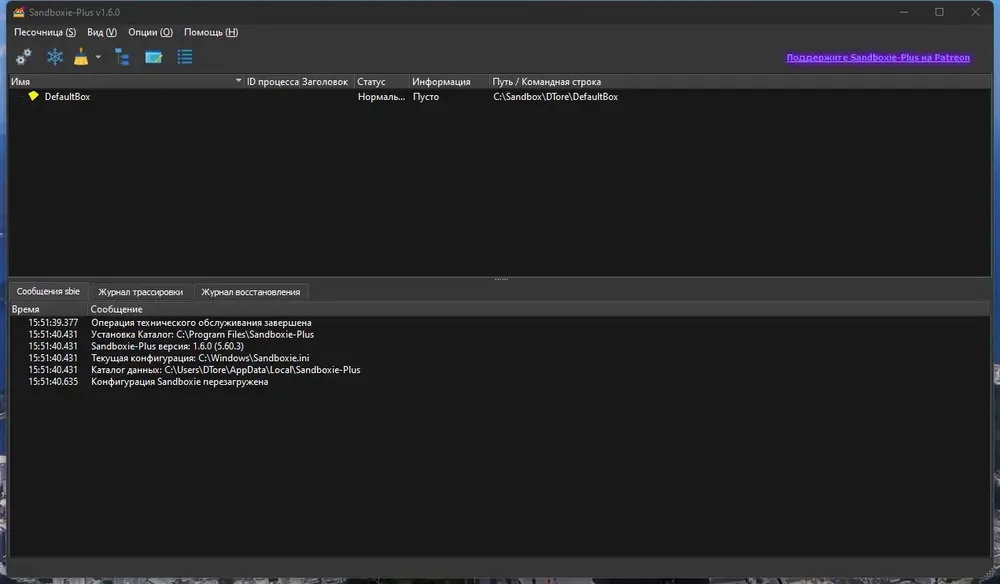This screenshot has width=1000, height=584.
Task: Open the dropdown arrow beside the broom
Action: click(98, 57)
